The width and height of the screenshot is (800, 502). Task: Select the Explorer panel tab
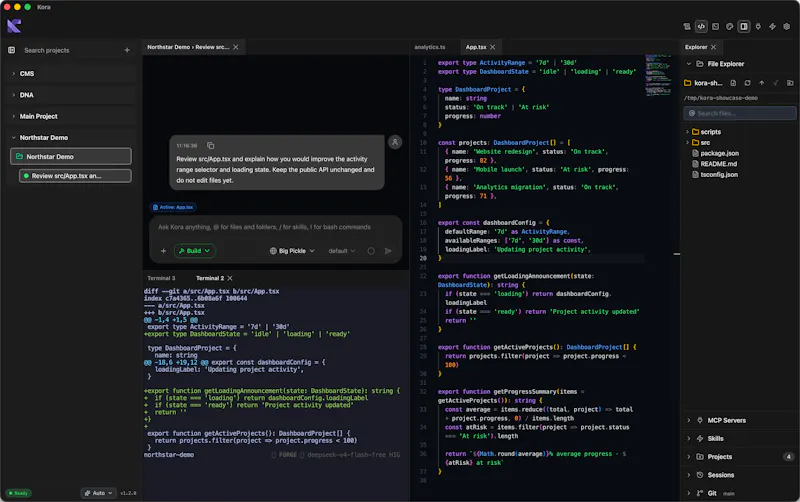696,47
